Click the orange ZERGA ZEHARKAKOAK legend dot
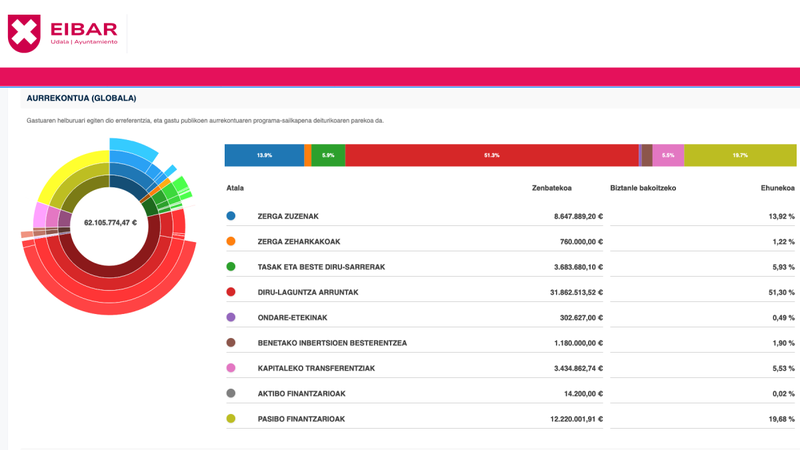The height and width of the screenshot is (450, 800). [231, 241]
